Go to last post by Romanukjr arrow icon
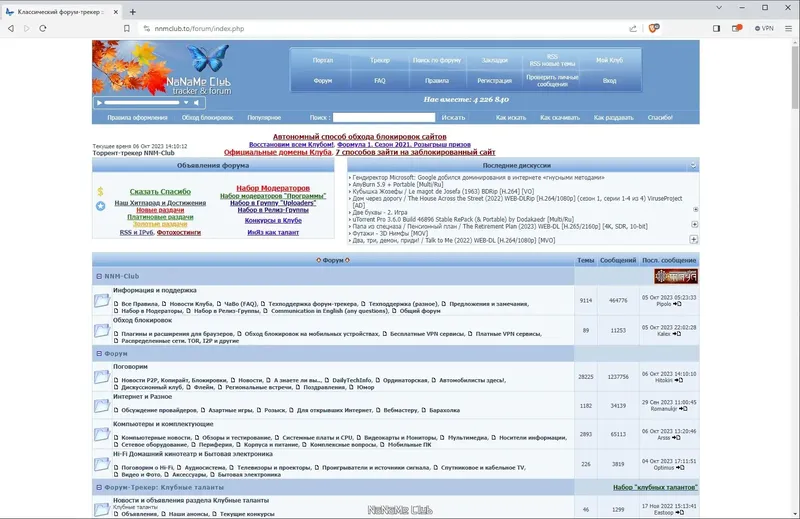This screenshot has height=519, width=800. (683, 409)
